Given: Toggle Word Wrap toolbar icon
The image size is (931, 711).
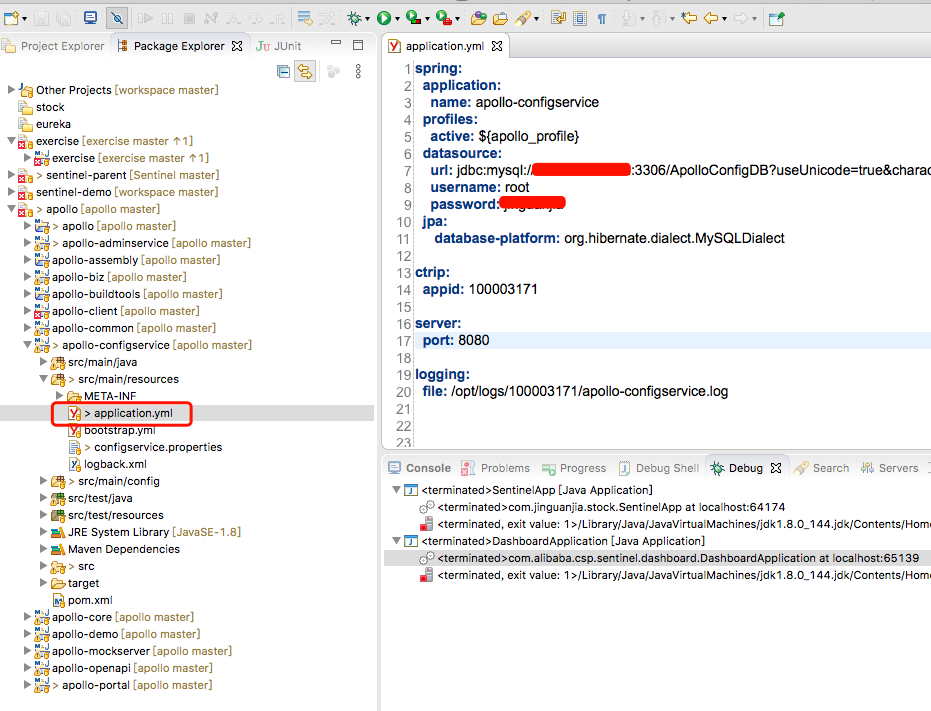Looking at the screenshot, I should [558, 18].
